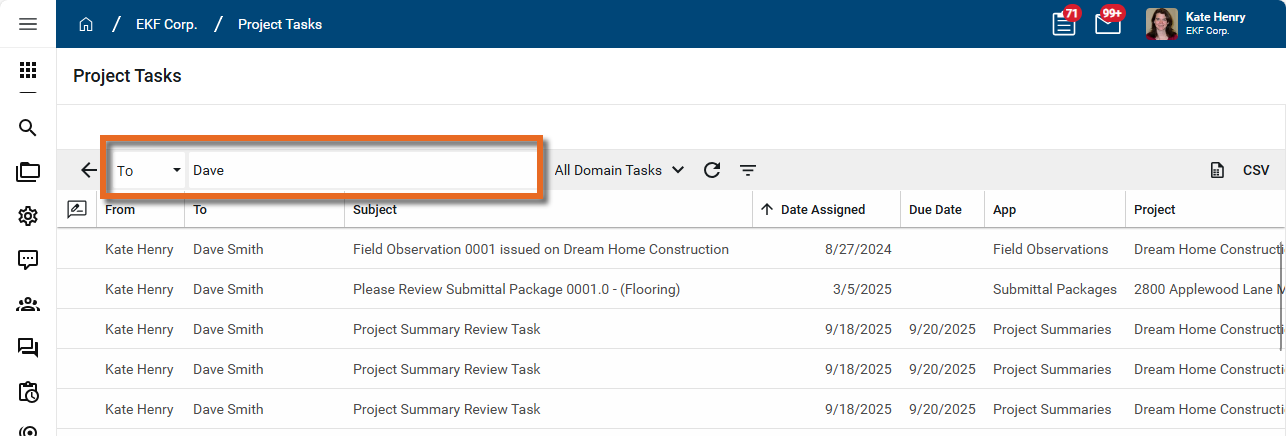Export the task list as CSV
The height and width of the screenshot is (436, 1286).
pyautogui.click(x=1240, y=170)
